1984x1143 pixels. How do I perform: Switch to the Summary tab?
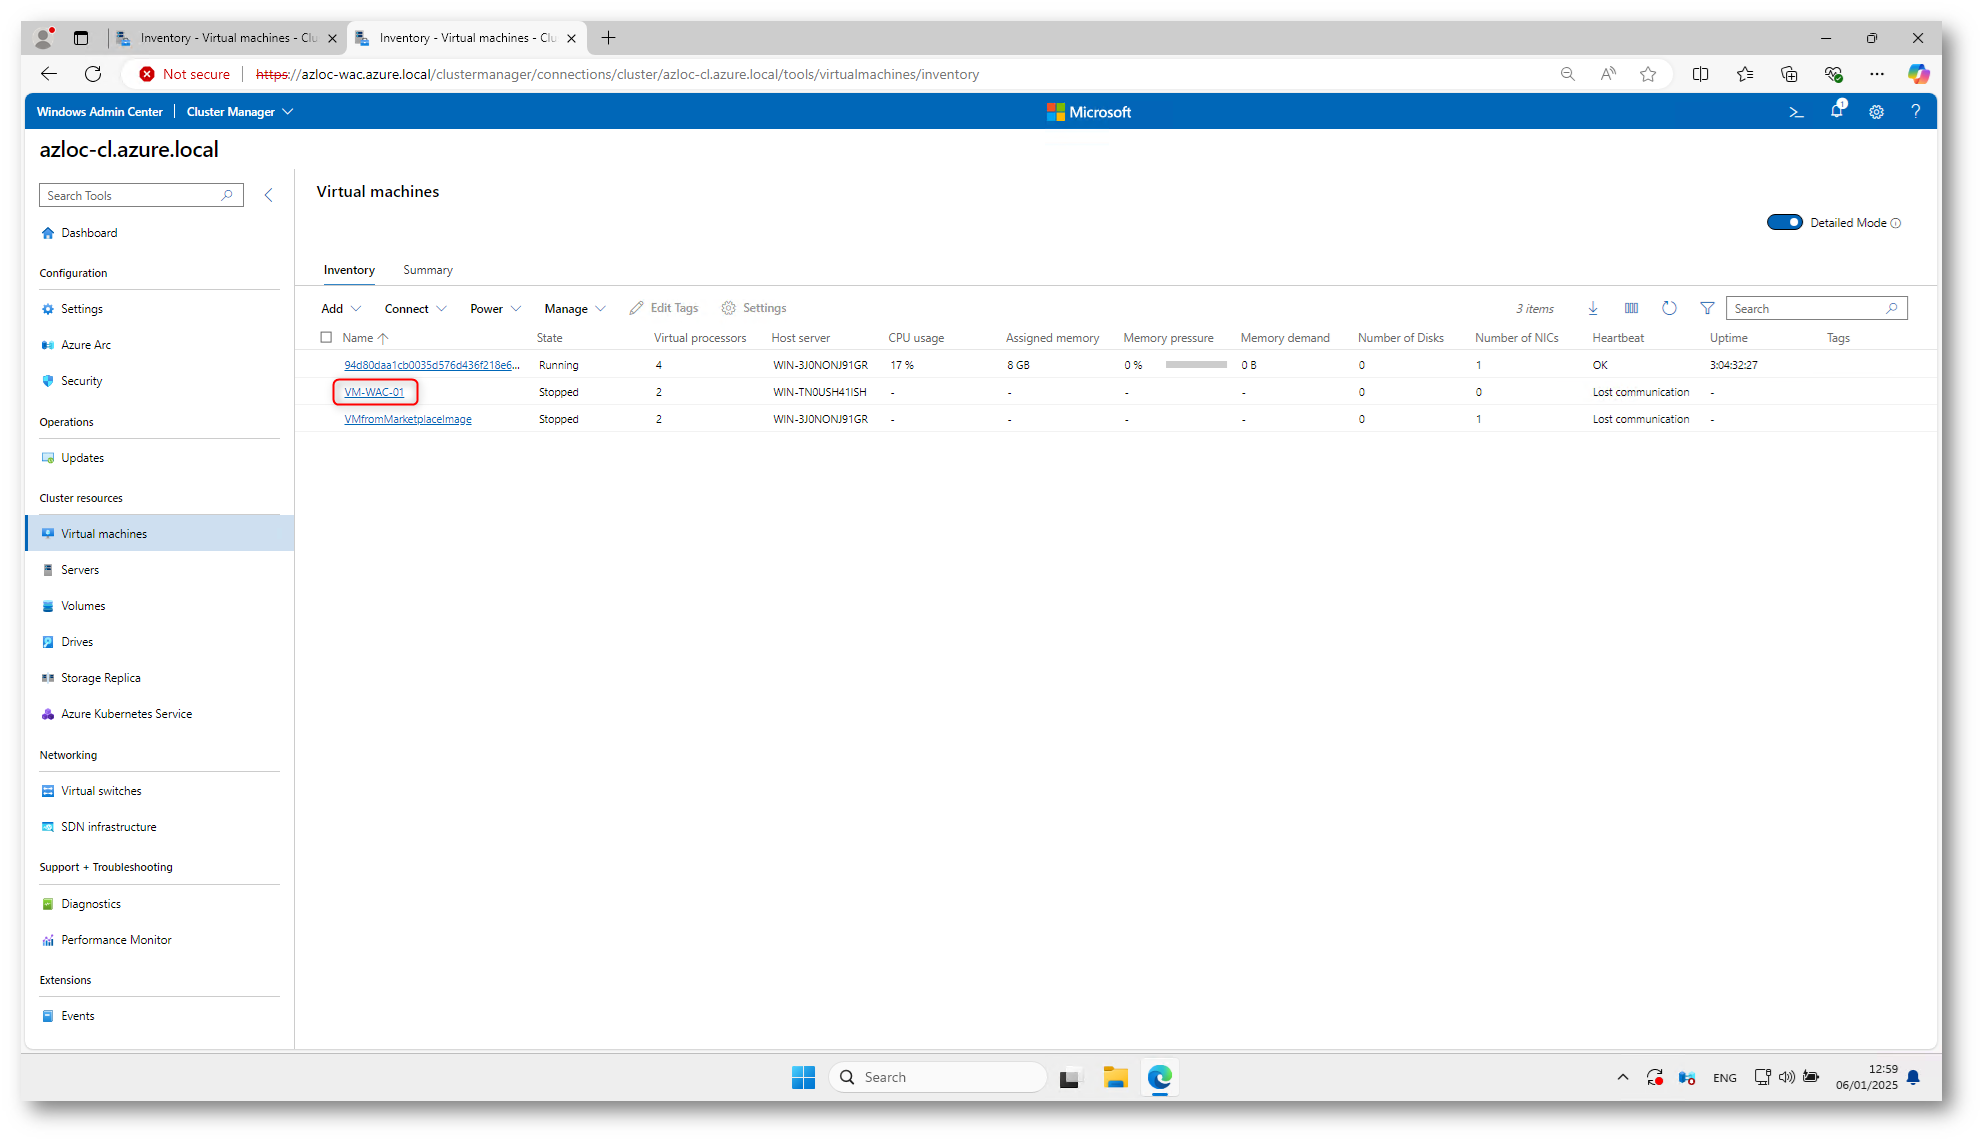pos(427,270)
